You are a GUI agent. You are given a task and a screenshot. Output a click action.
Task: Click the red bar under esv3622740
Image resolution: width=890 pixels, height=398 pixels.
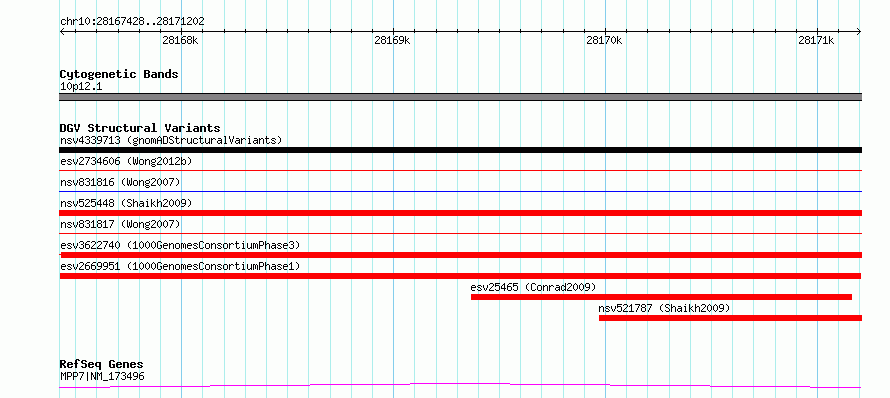click(460, 255)
